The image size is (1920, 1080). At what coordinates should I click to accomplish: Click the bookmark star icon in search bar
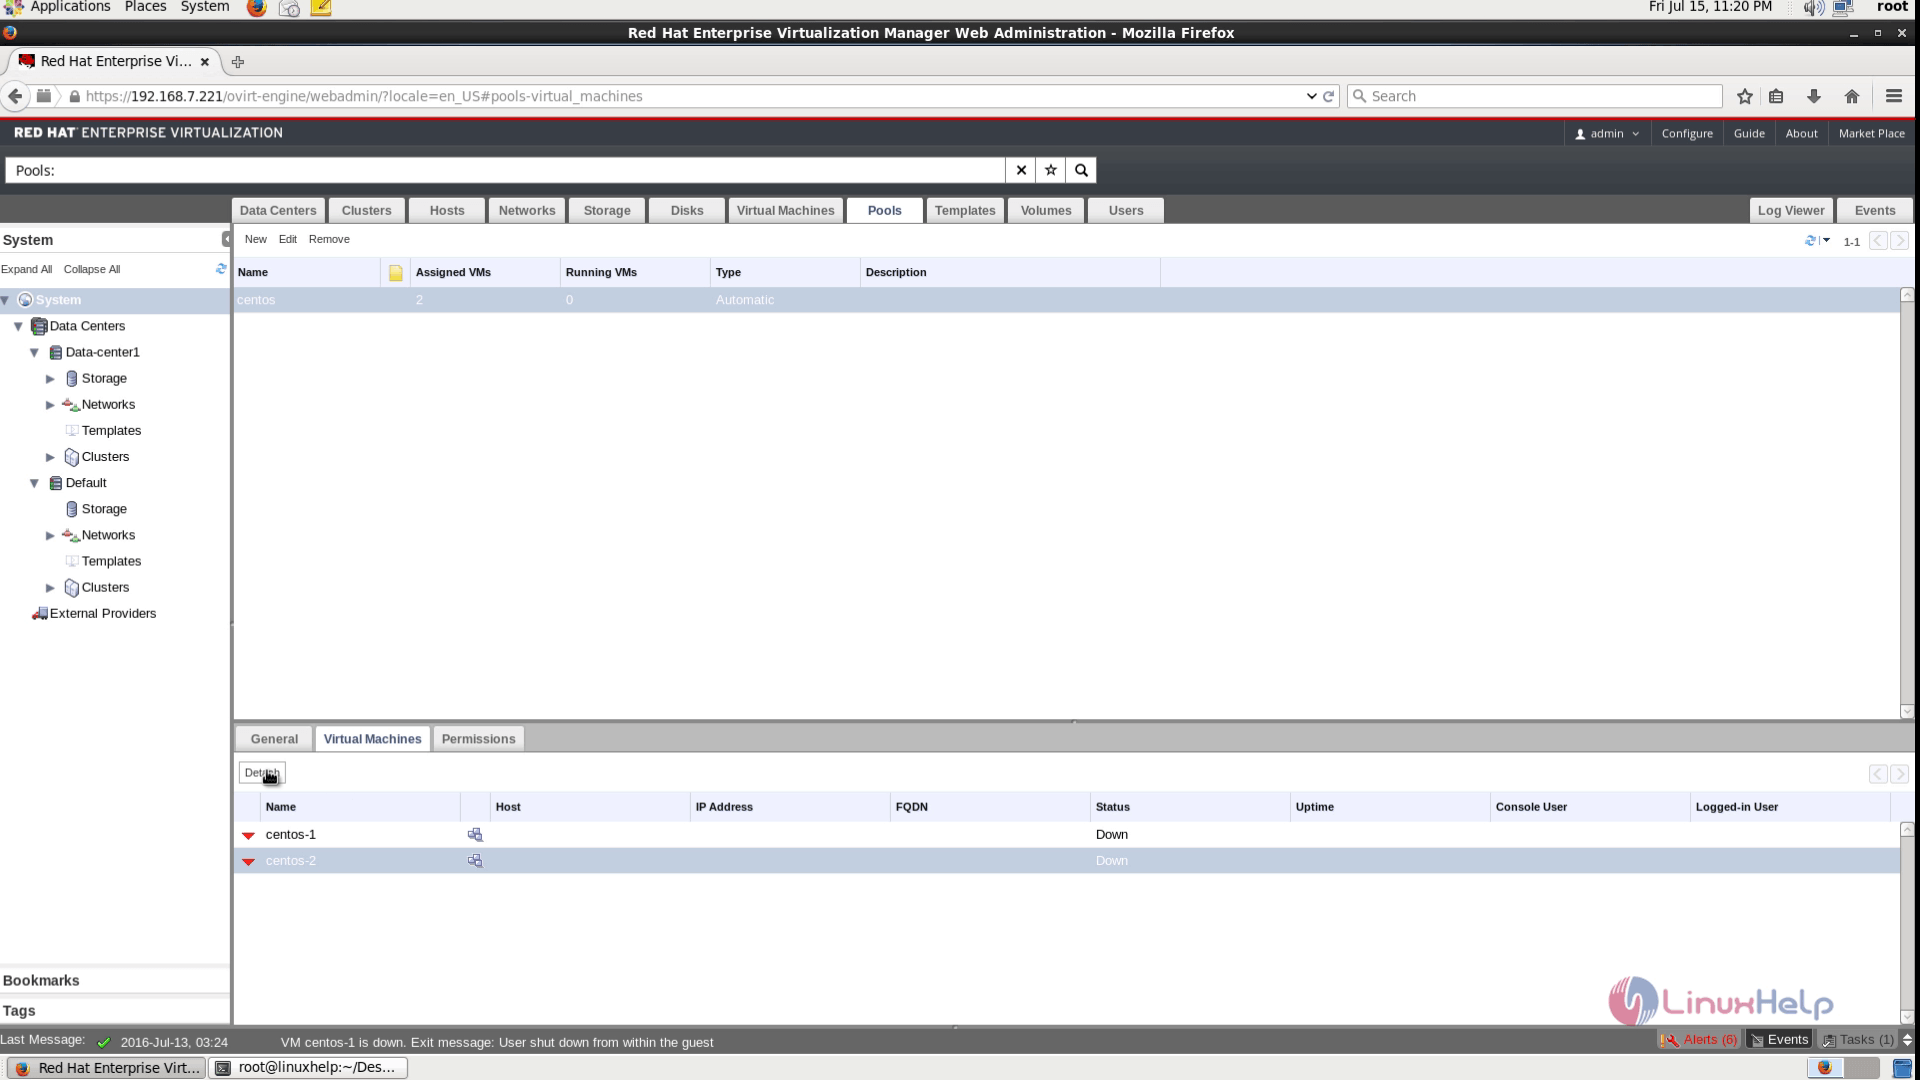coord(1051,169)
